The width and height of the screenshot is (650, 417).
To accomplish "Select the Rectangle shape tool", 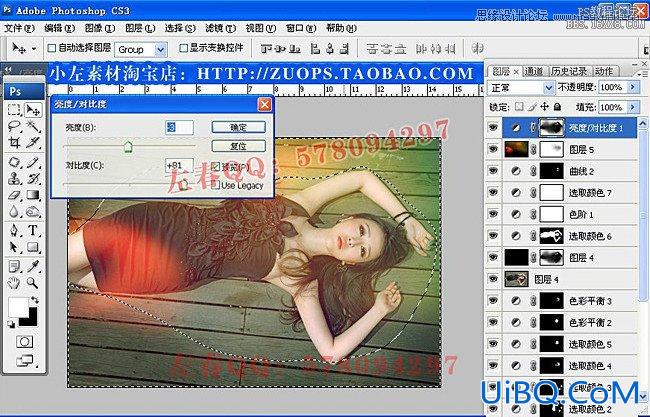I will click(33, 247).
